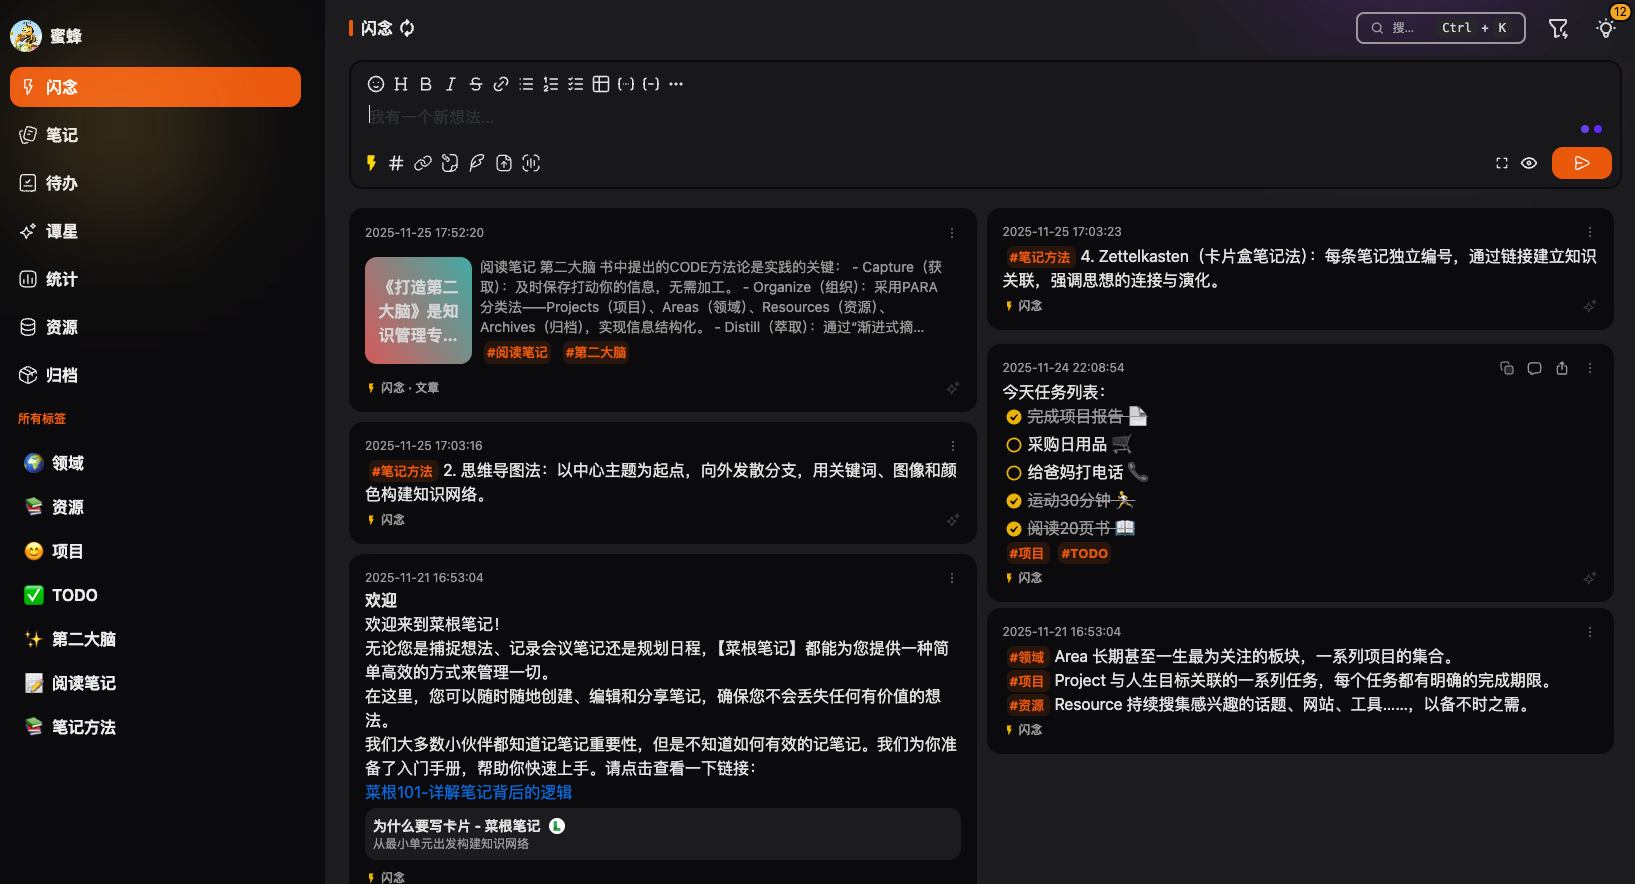The image size is (1635, 884).
Task: Expand the editor to fullscreen
Action: pos(1501,163)
